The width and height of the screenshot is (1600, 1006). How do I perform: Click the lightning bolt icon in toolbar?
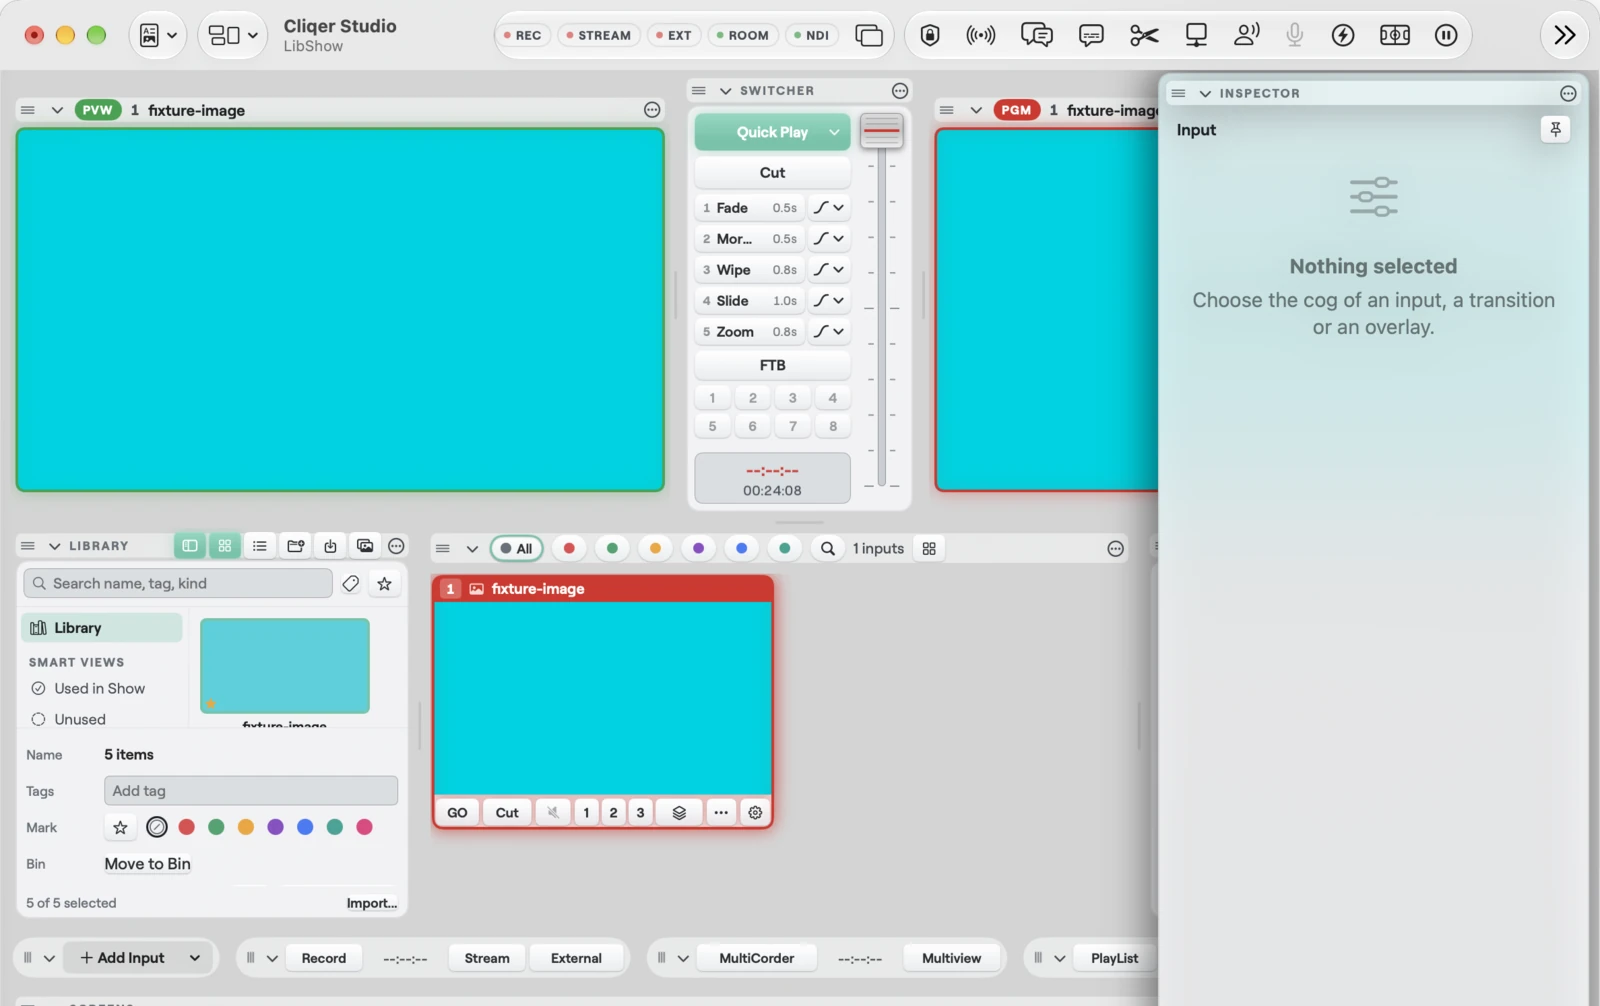[x=1343, y=35]
